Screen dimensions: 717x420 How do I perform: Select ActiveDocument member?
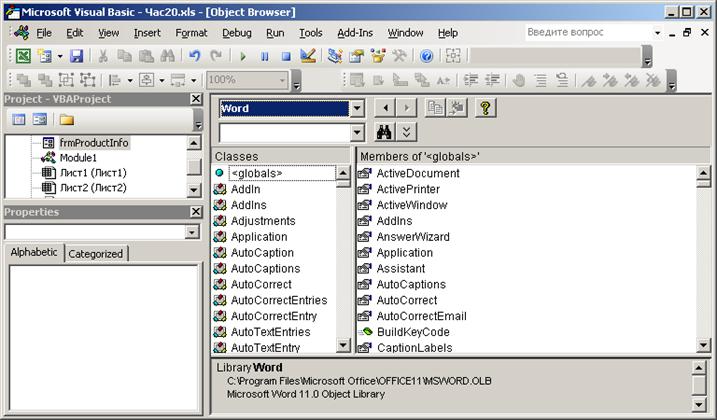pyautogui.click(x=418, y=173)
